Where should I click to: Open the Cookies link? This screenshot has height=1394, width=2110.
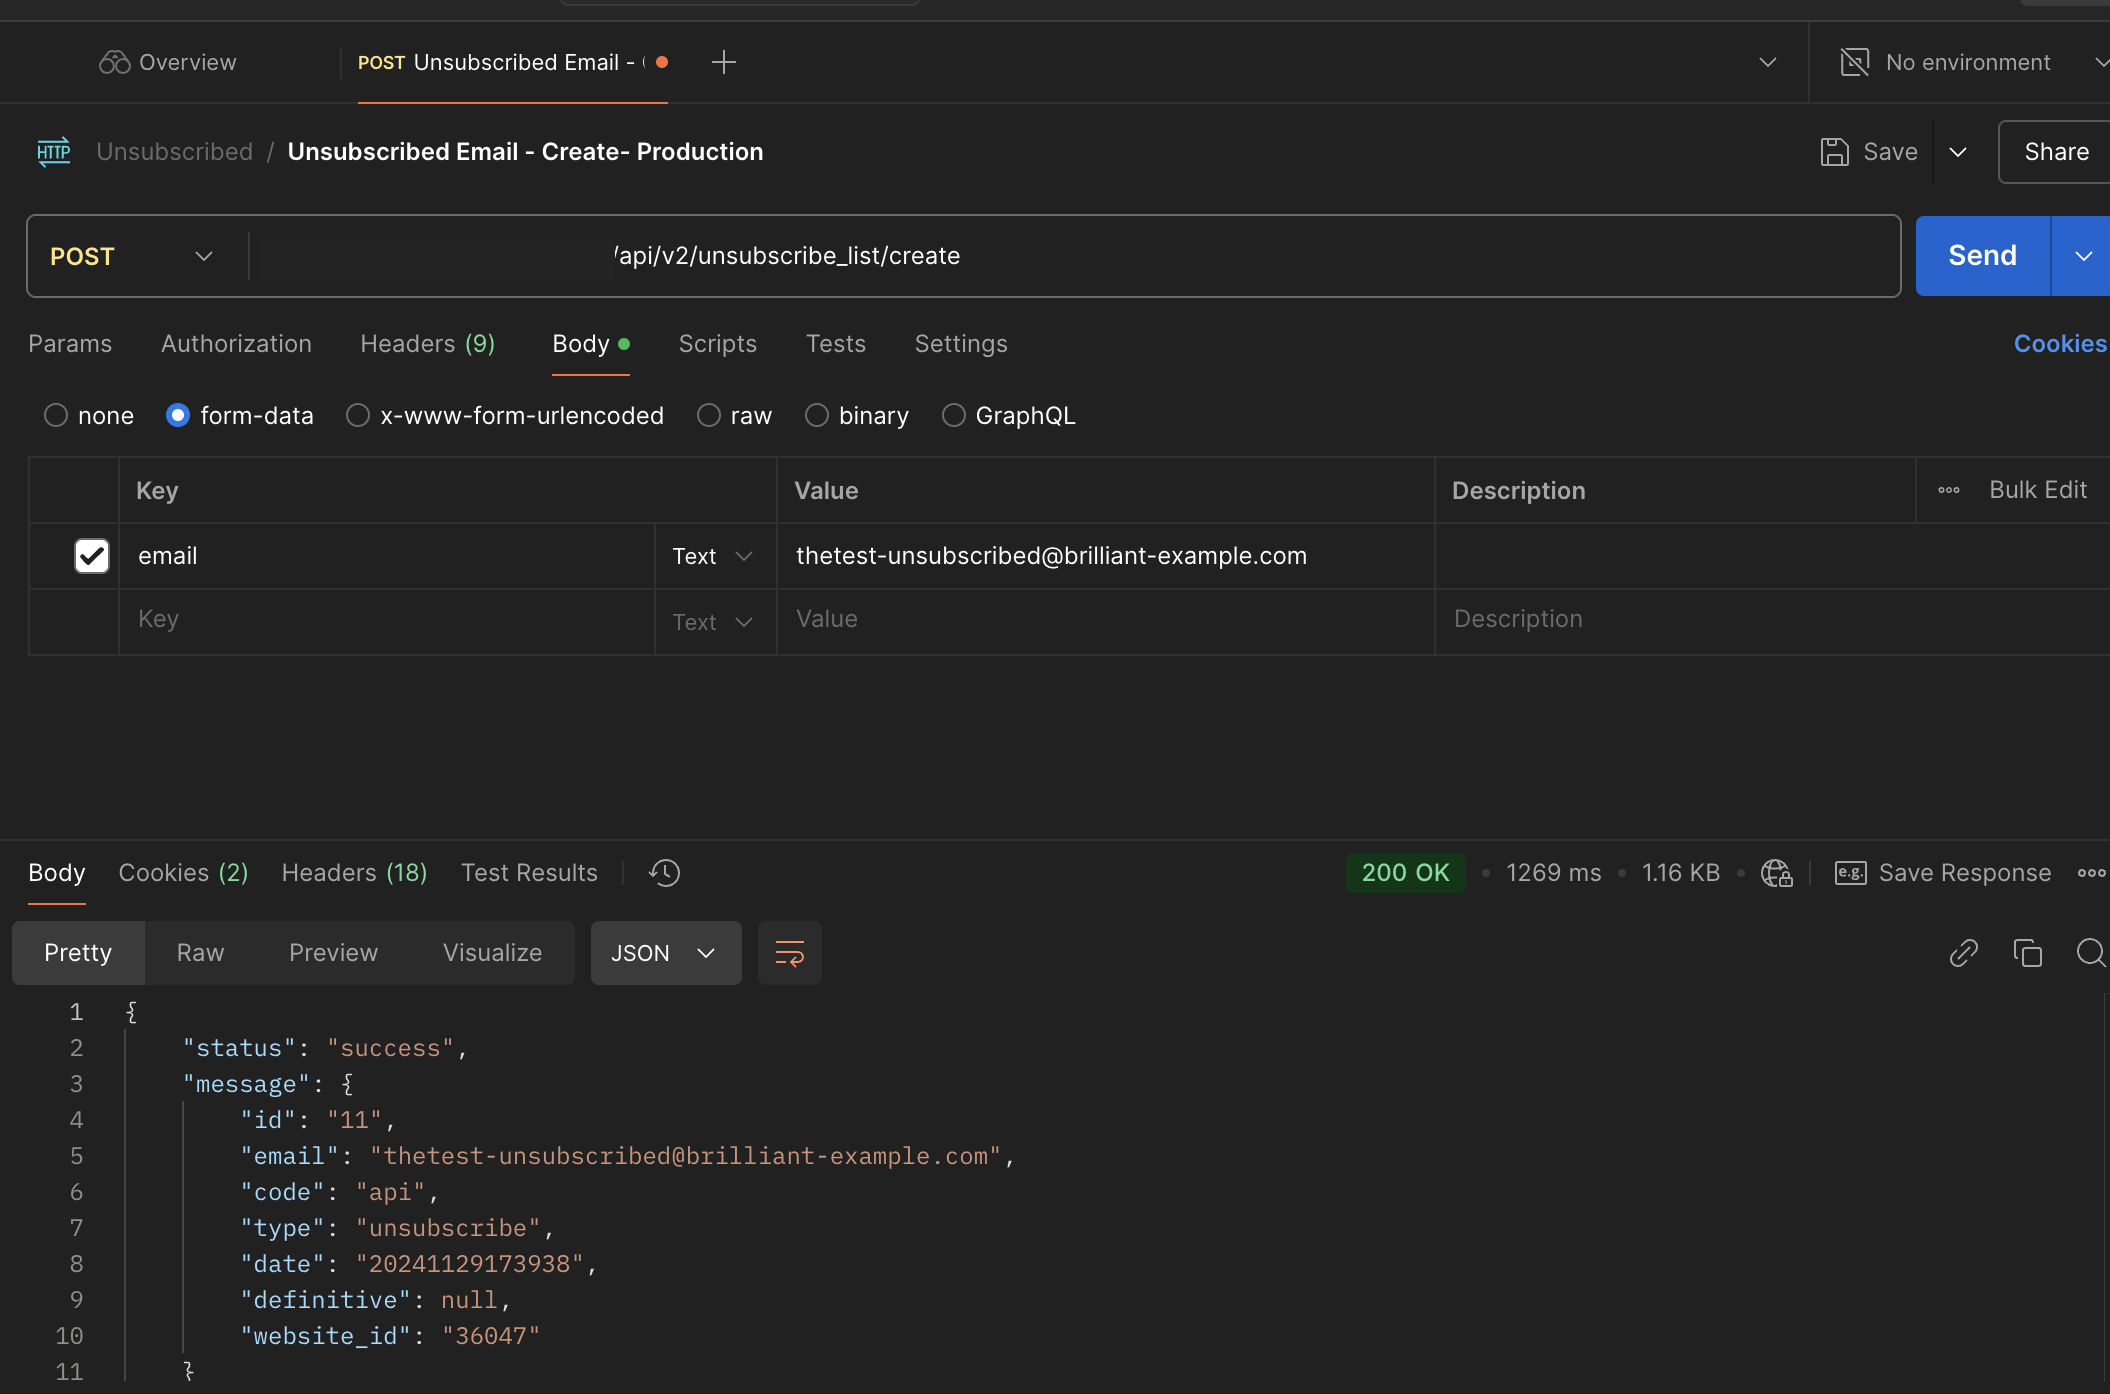2059,344
